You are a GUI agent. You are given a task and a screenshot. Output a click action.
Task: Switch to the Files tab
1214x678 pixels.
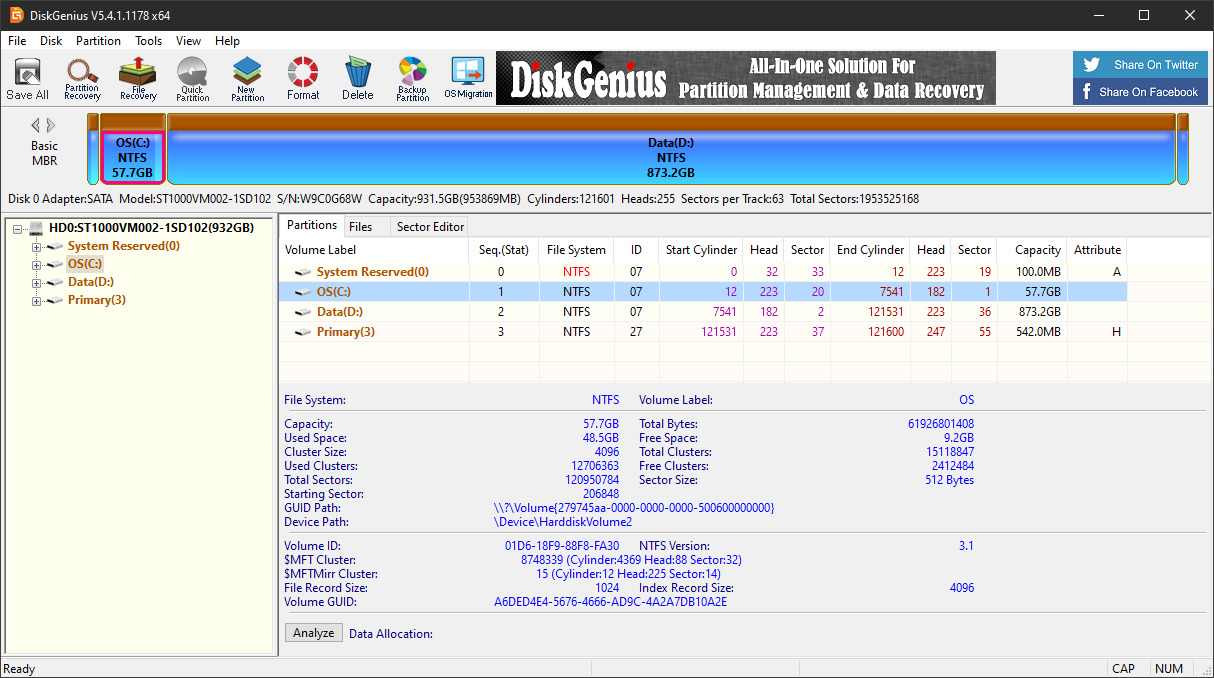[363, 226]
